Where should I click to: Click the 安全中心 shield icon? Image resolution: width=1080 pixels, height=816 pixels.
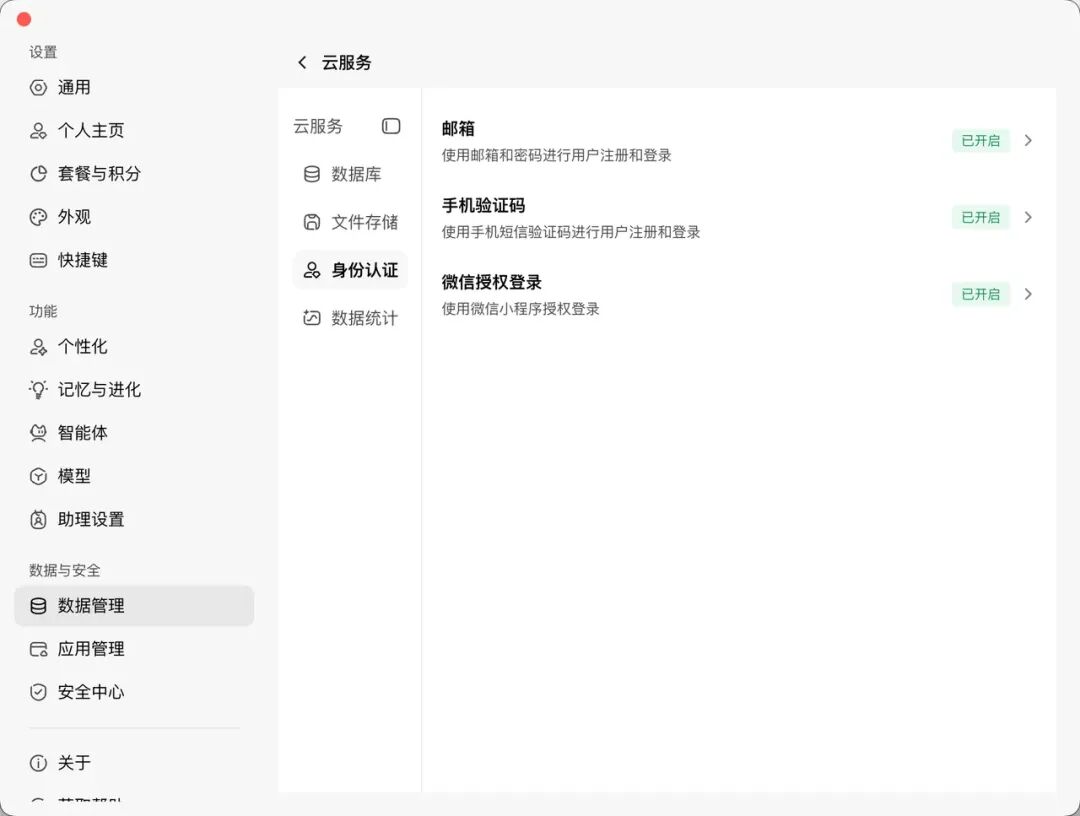(x=39, y=692)
